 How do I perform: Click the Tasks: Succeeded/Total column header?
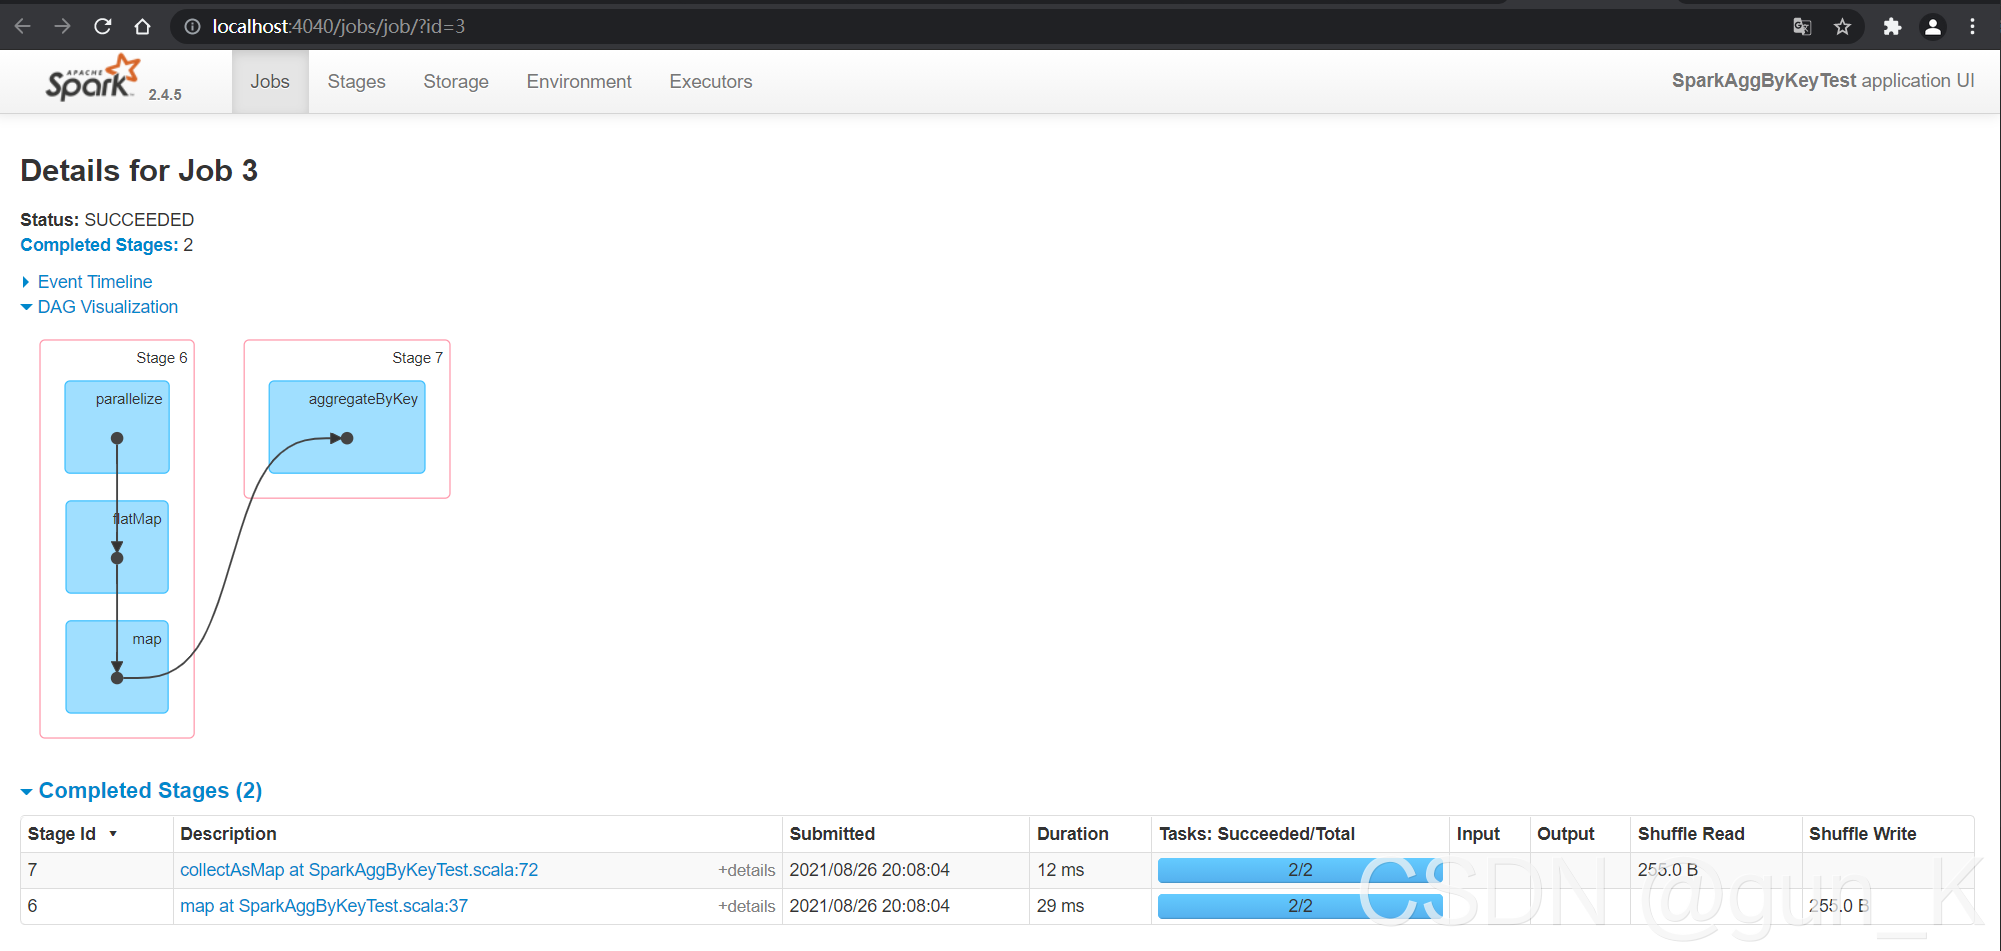click(1300, 834)
